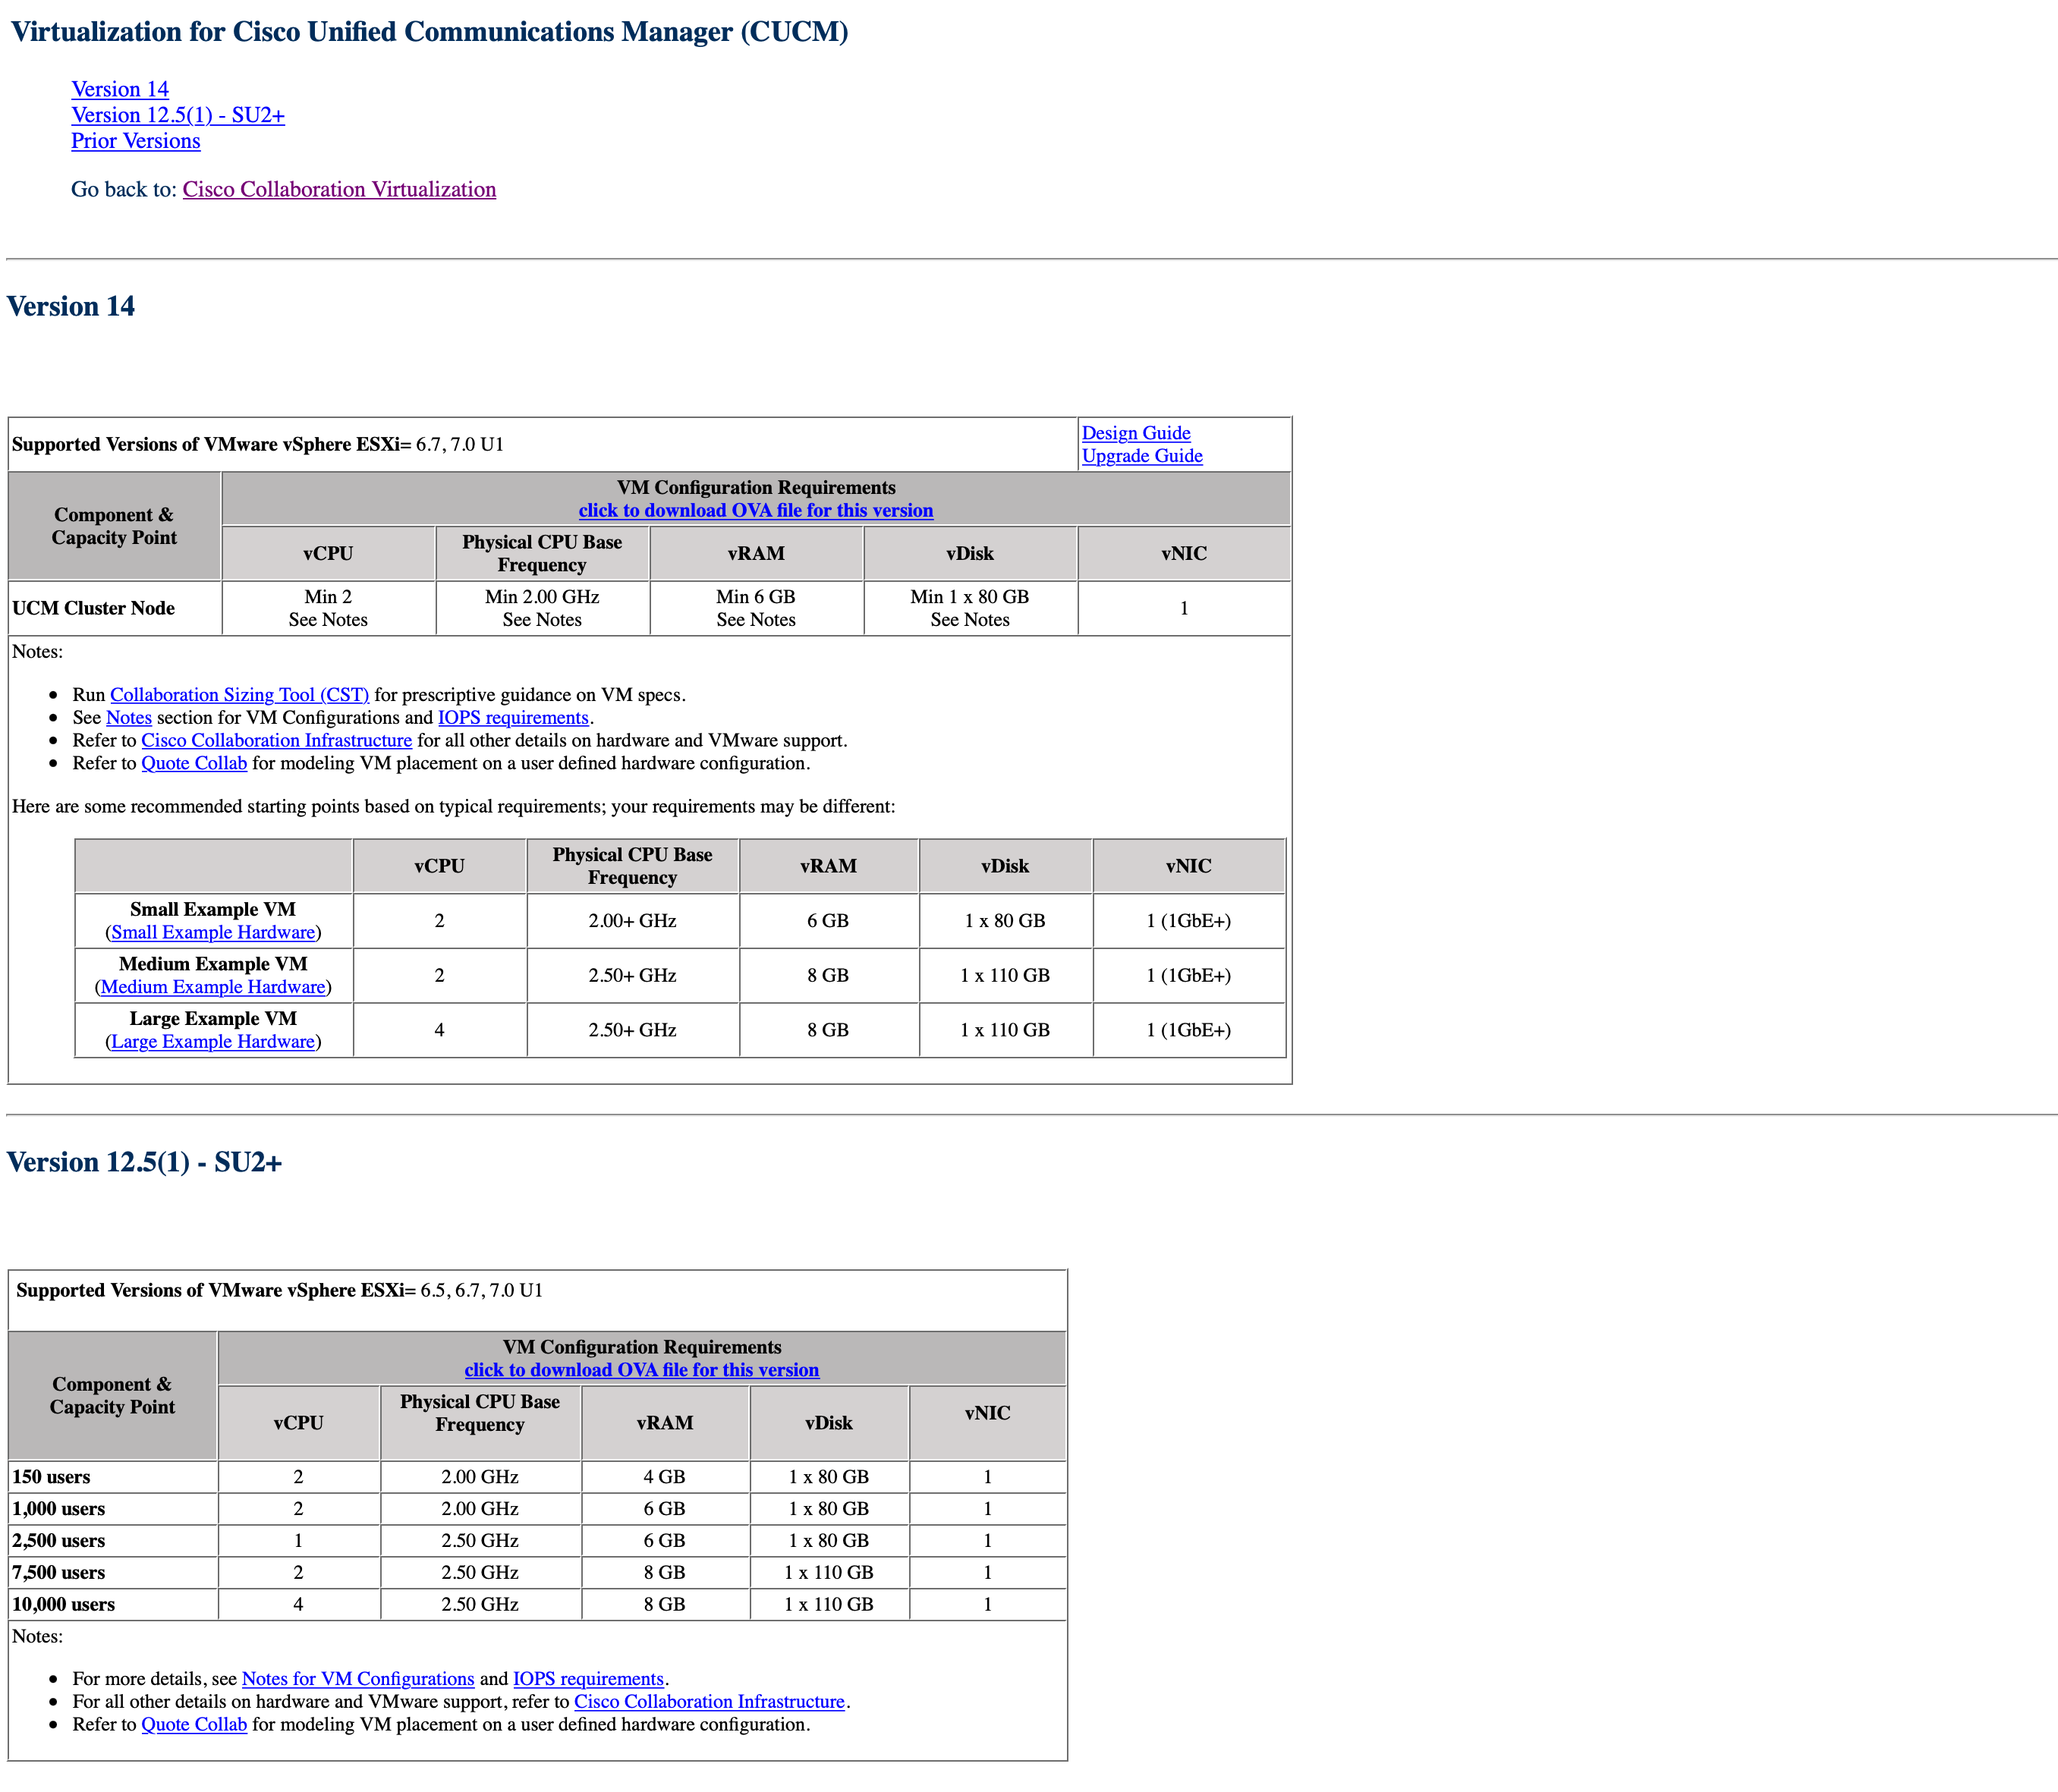Open Quote Collab link in Version 12.5(1) notes
The height and width of the screenshot is (1792, 2058).
tap(193, 1725)
